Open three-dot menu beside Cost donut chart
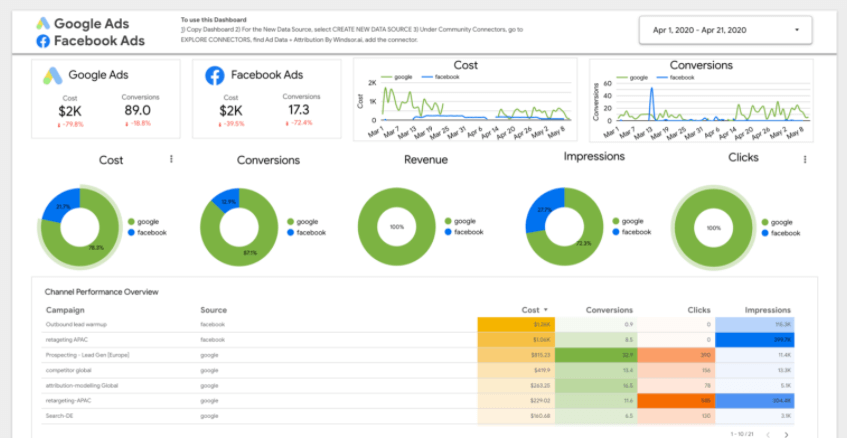The height and width of the screenshot is (442, 847). (x=171, y=159)
